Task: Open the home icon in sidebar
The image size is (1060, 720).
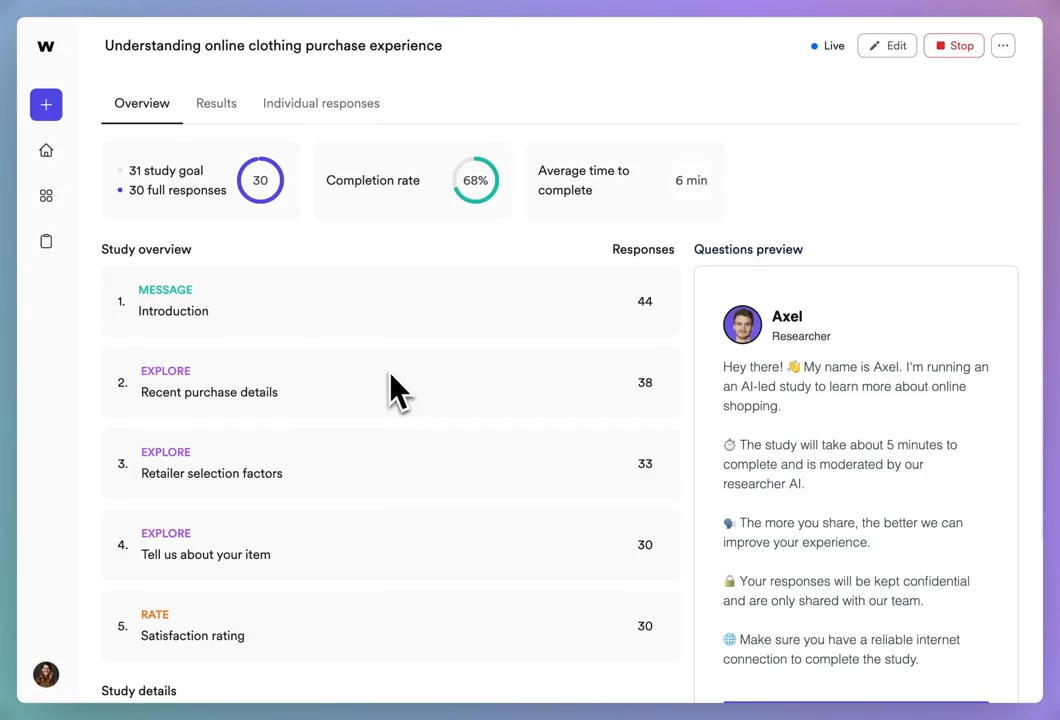Action: point(46,150)
